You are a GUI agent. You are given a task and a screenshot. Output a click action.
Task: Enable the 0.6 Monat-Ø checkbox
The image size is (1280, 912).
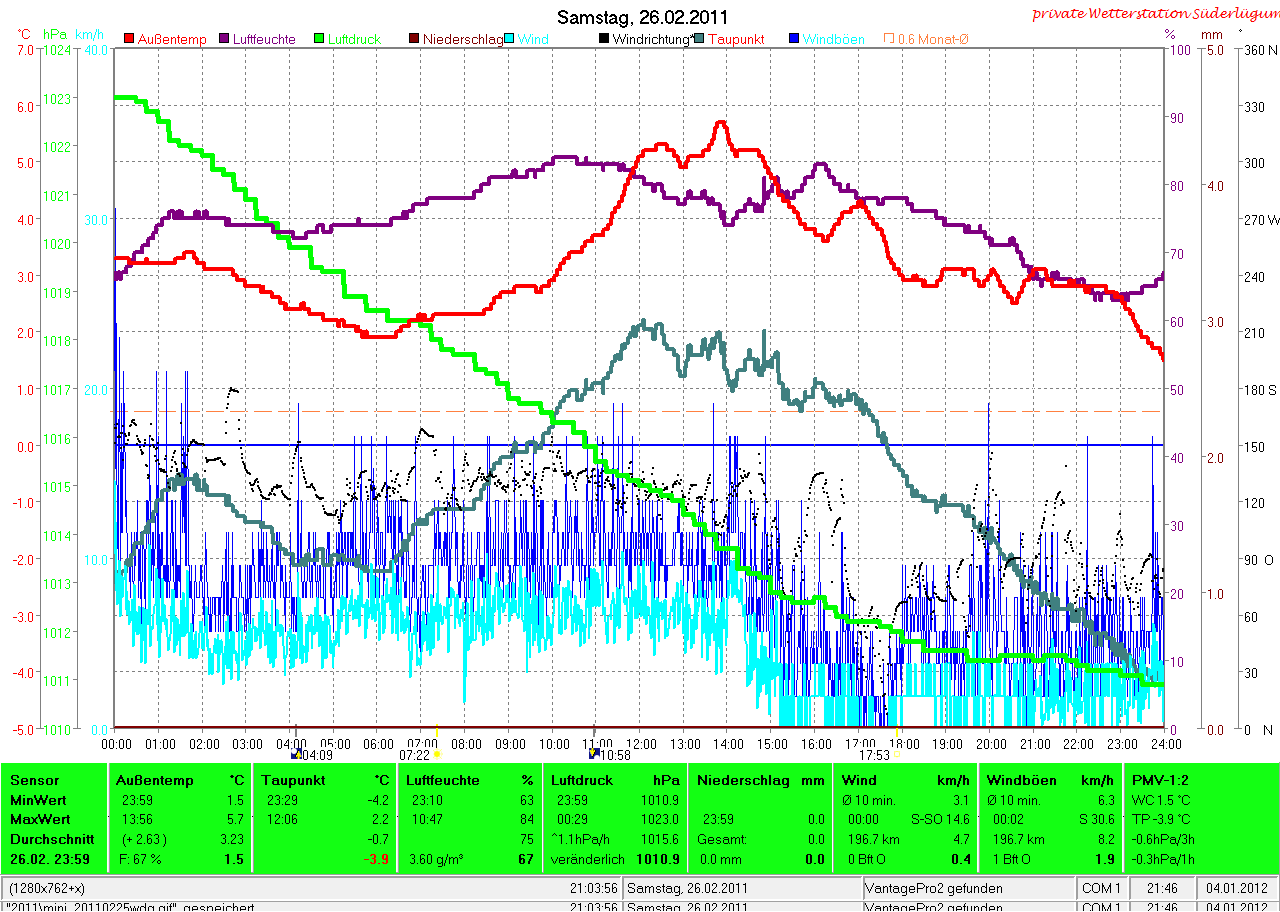point(888,39)
